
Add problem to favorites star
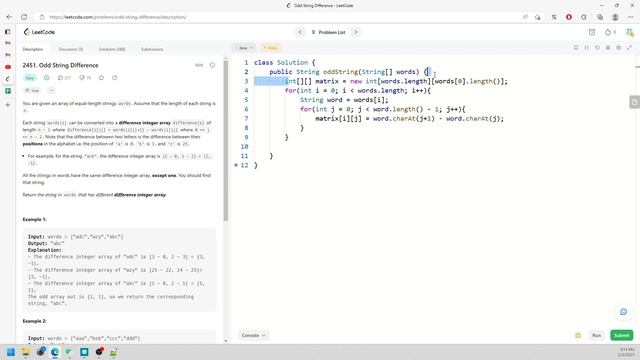(x=101, y=78)
